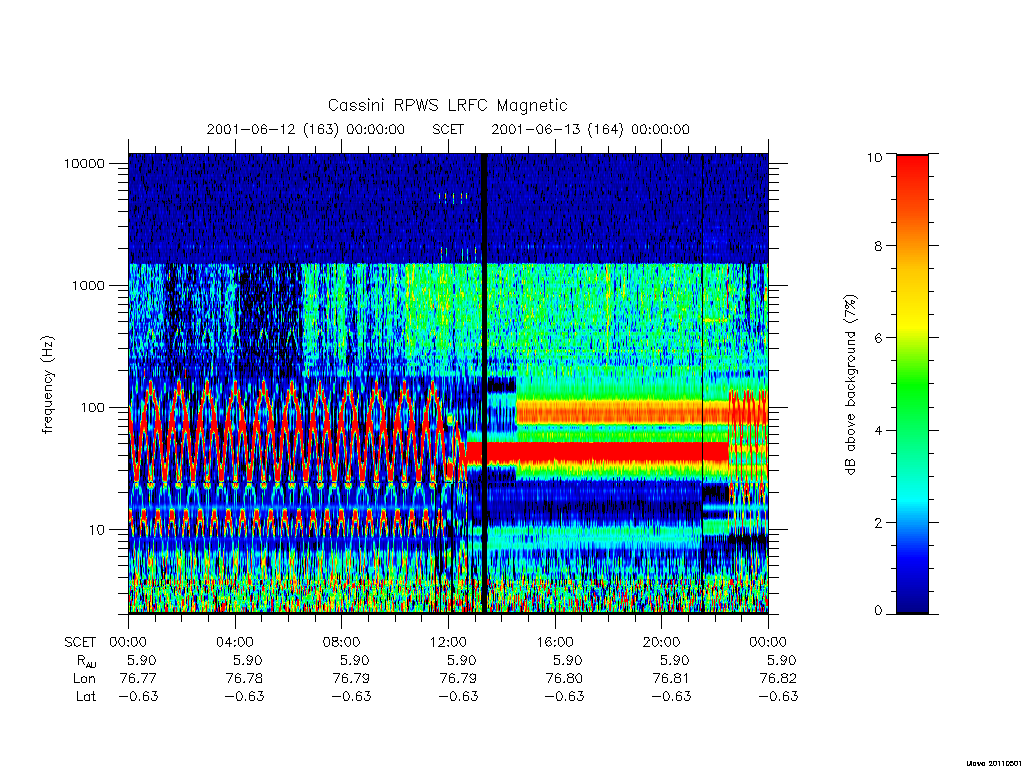Select the start date "2001-06-12 (163) 00:00:00"

(306, 129)
